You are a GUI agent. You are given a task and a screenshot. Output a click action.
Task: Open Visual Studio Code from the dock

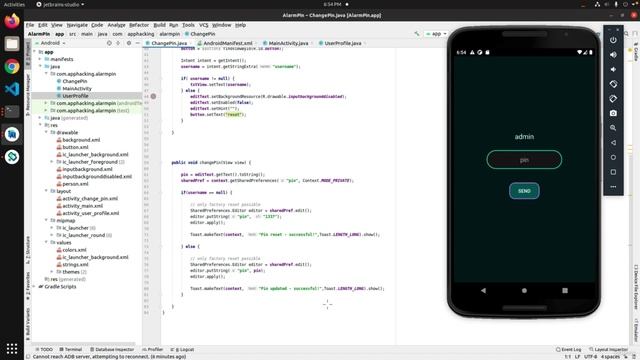pos(12,89)
